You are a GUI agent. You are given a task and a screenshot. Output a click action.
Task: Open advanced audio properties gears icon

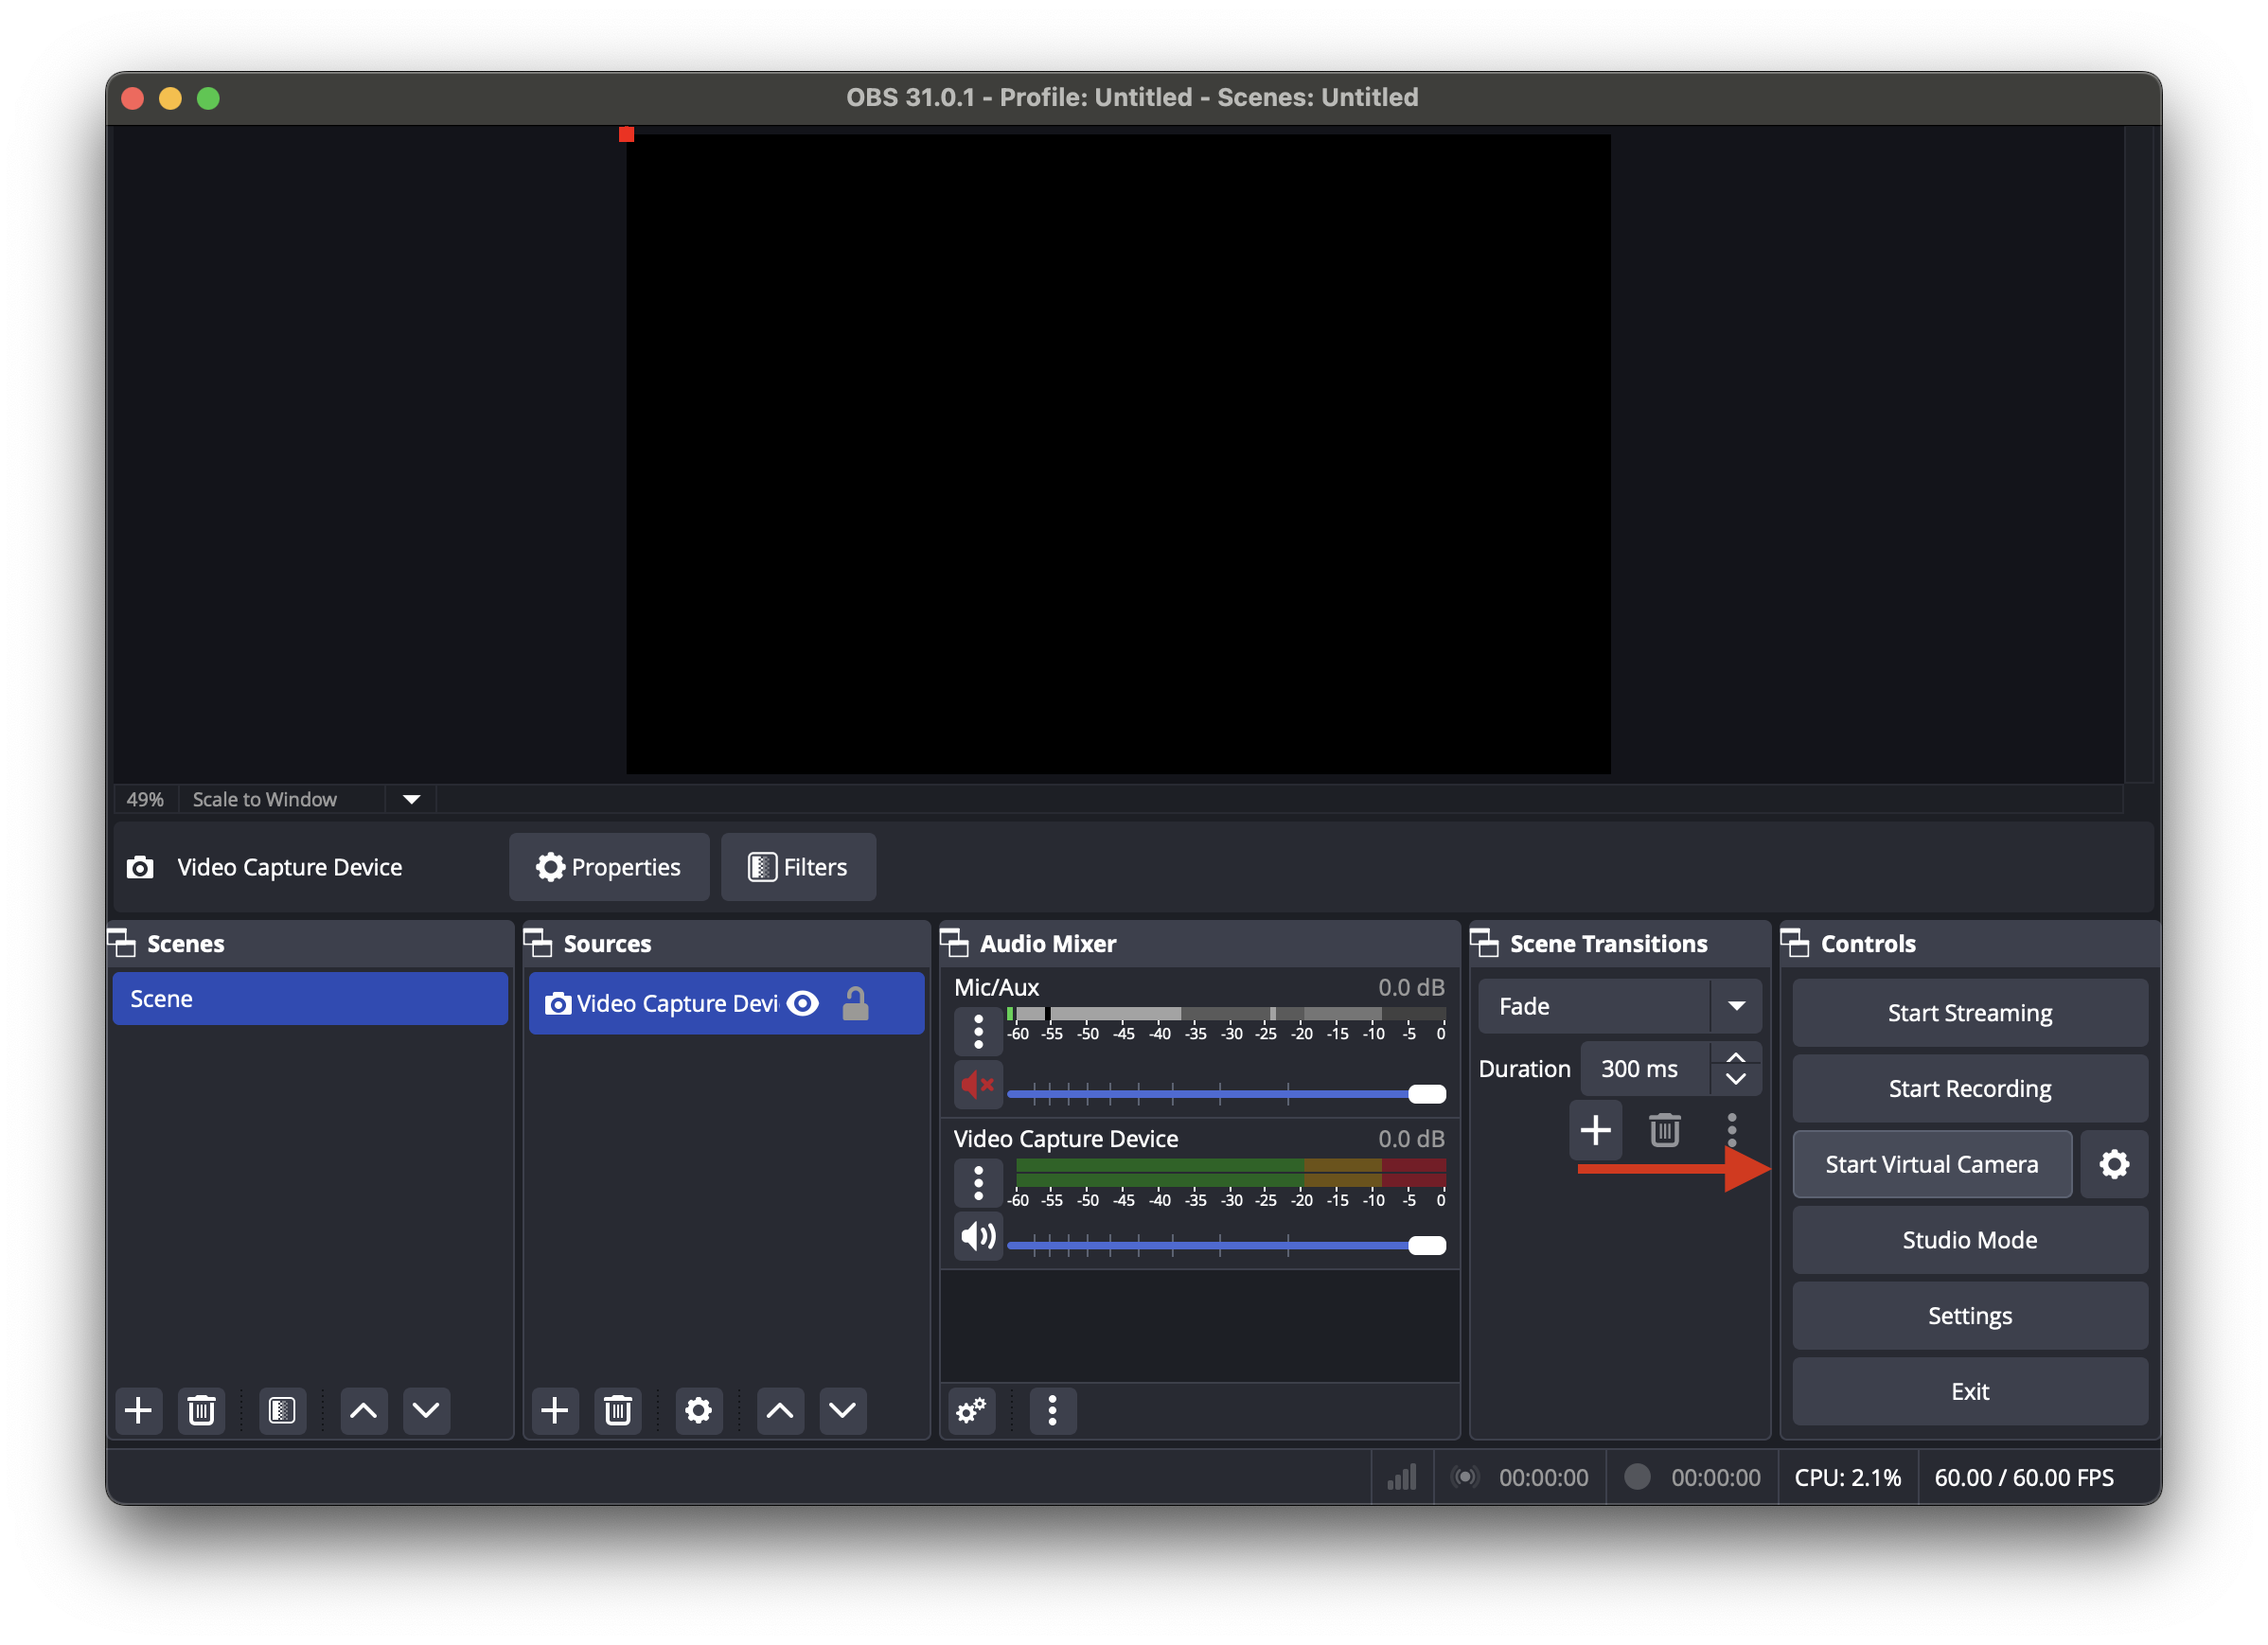click(x=971, y=1411)
